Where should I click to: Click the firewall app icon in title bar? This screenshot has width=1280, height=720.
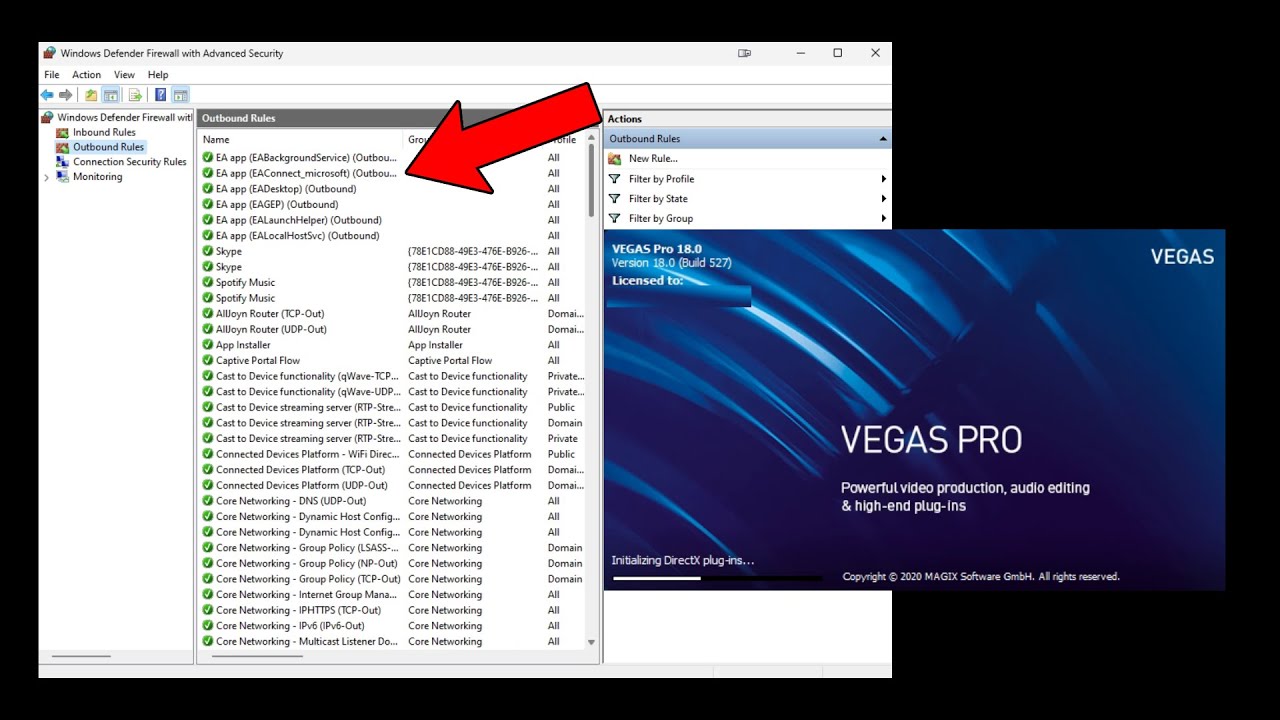(x=50, y=53)
